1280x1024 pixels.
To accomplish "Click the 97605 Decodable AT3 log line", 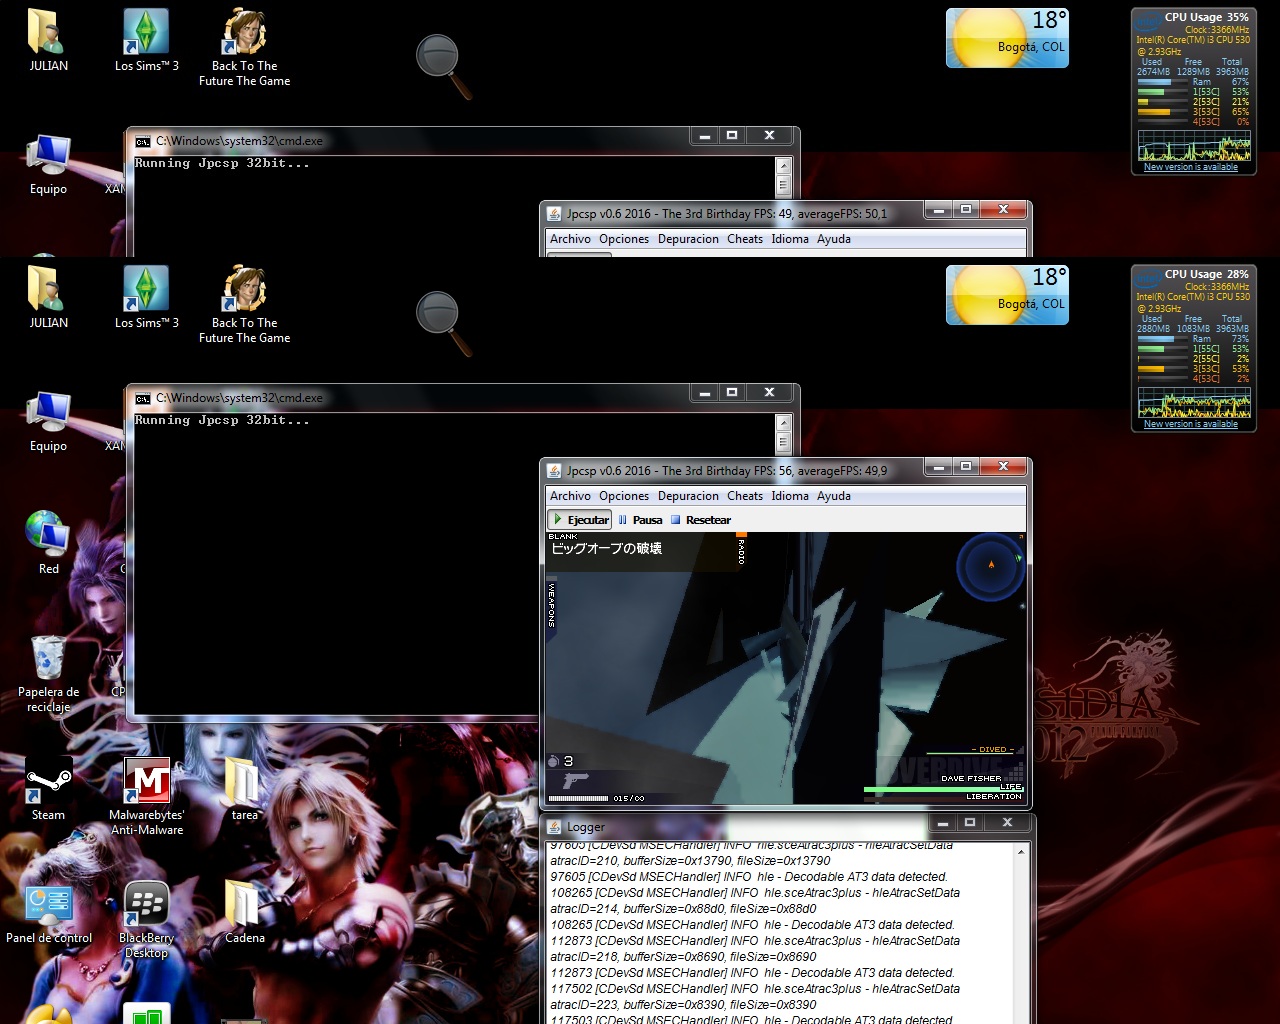I will (748, 877).
